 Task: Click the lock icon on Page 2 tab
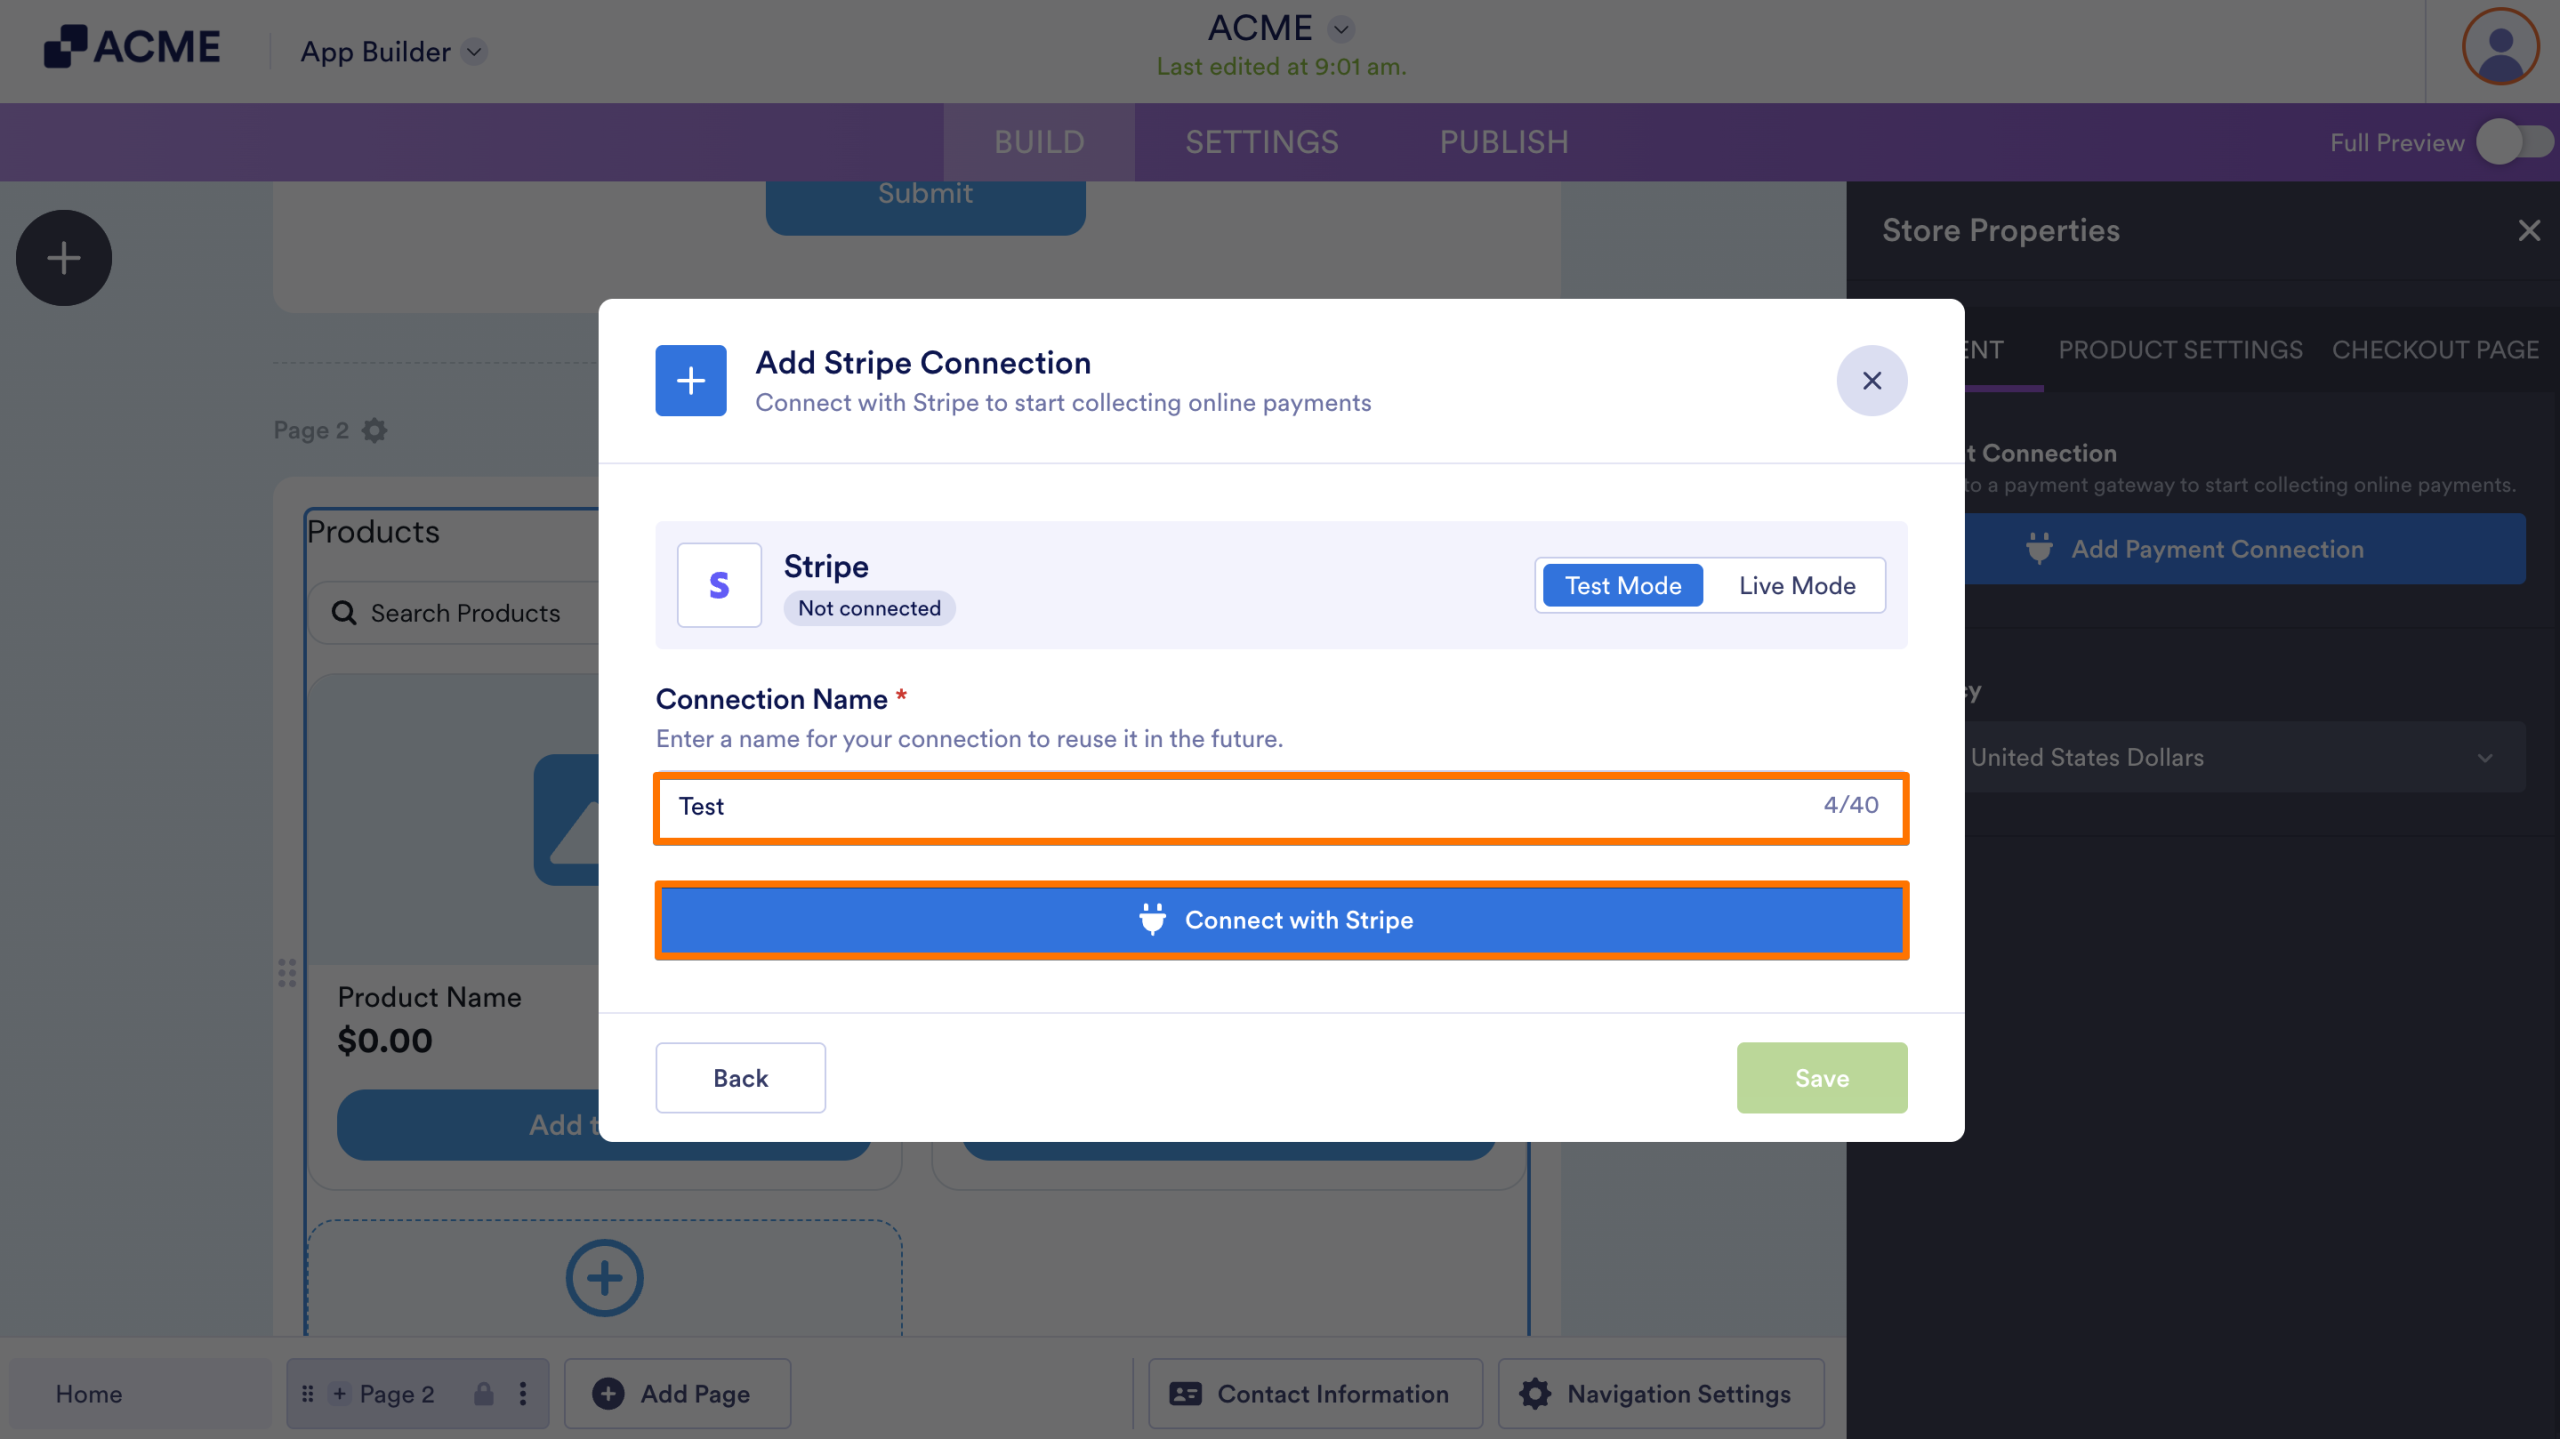pos(484,1394)
